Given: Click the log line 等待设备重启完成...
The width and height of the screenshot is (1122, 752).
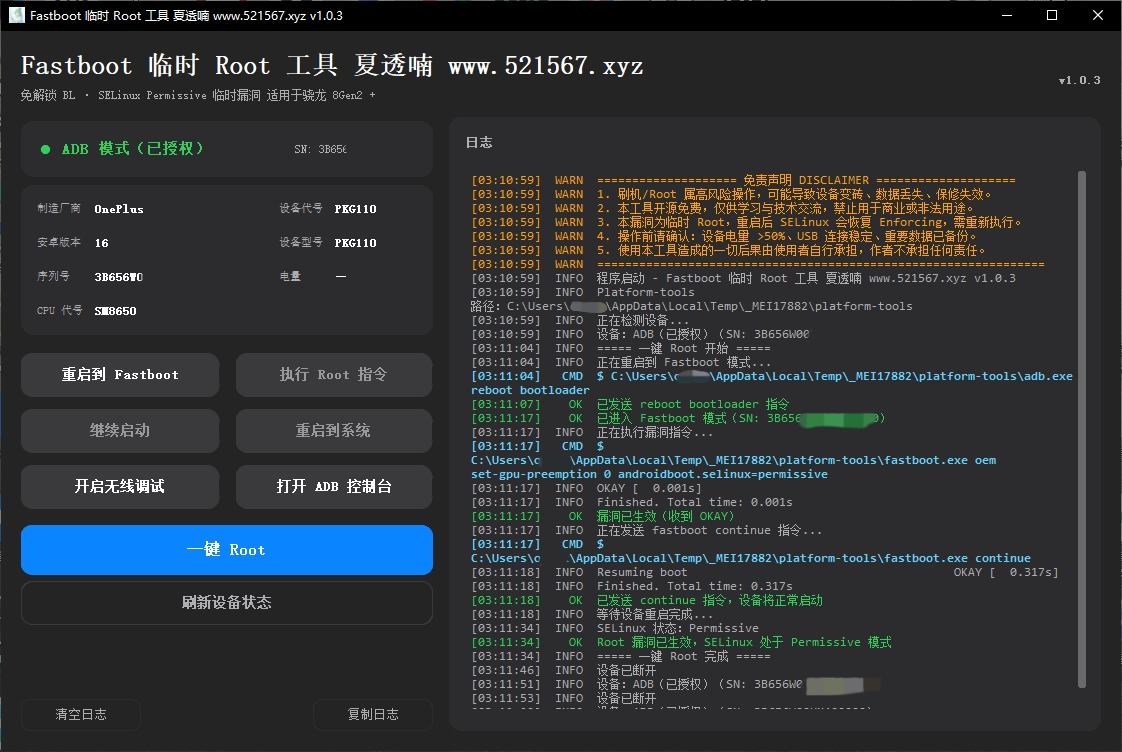Looking at the screenshot, I should click(x=592, y=615).
